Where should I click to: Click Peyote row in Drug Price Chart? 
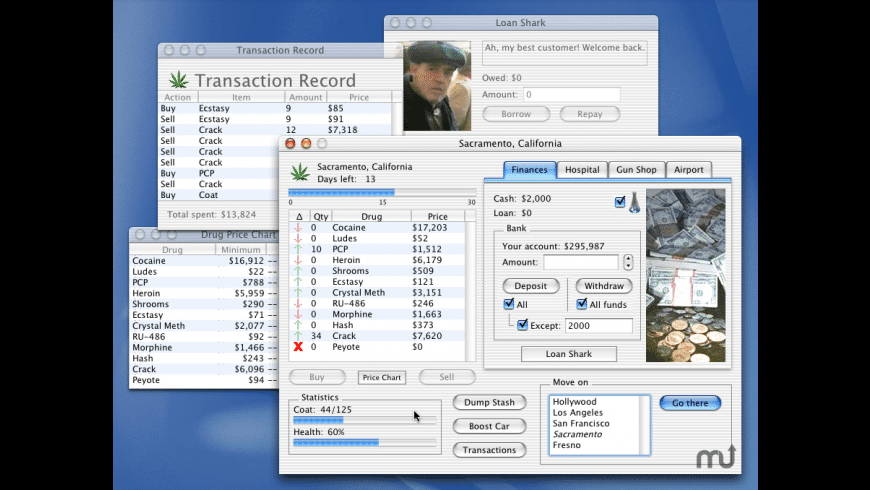(204, 380)
